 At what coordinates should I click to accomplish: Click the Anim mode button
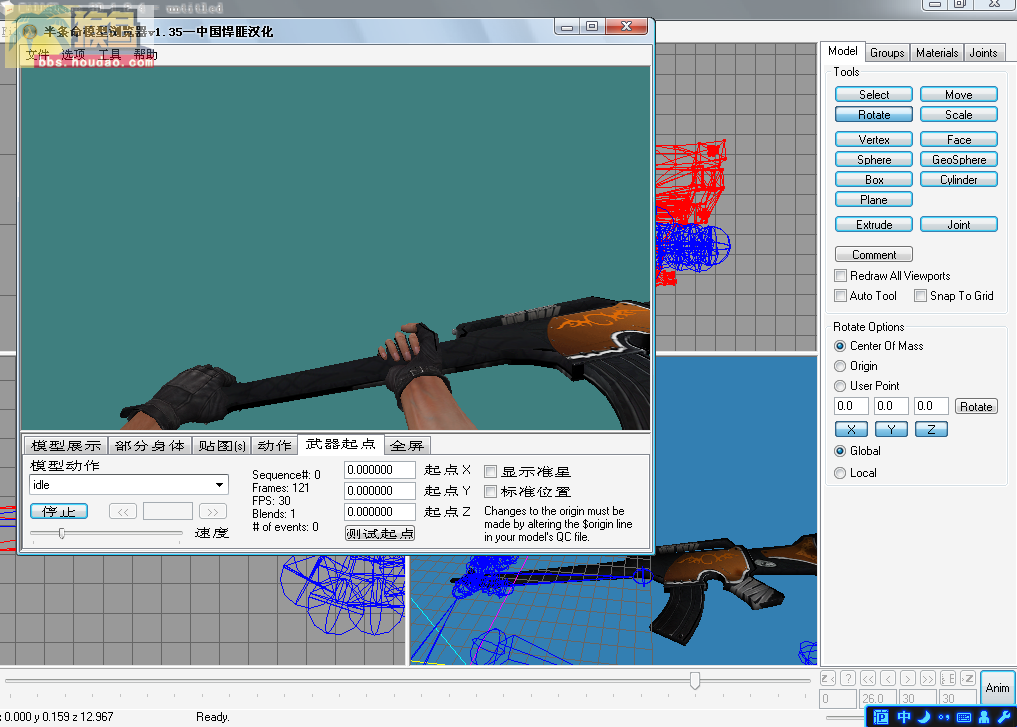998,687
